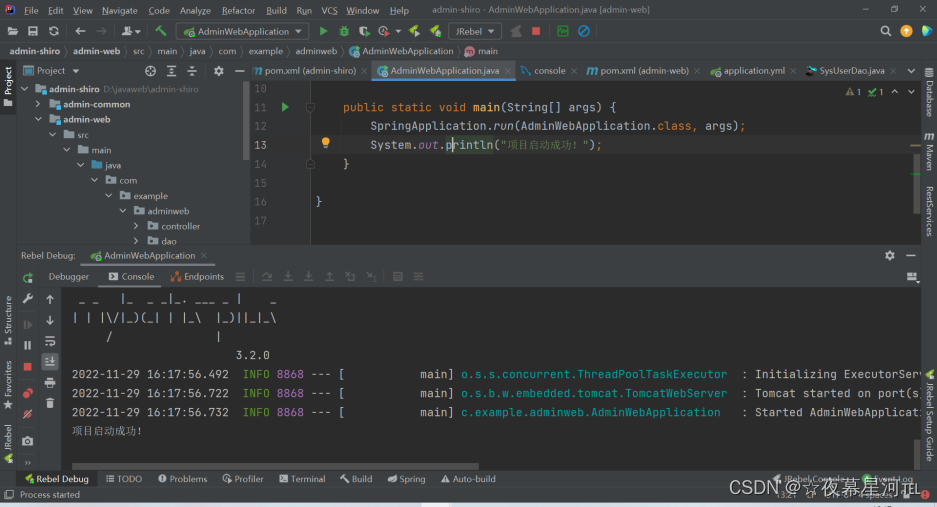
Task: Open the Refactor menu
Action: pyautogui.click(x=238, y=10)
